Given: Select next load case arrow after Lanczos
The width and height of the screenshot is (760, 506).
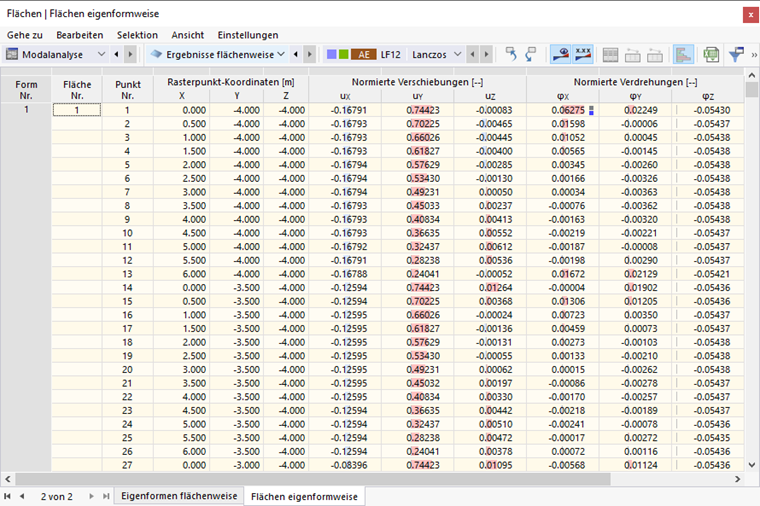Looking at the screenshot, I should tap(486, 54).
